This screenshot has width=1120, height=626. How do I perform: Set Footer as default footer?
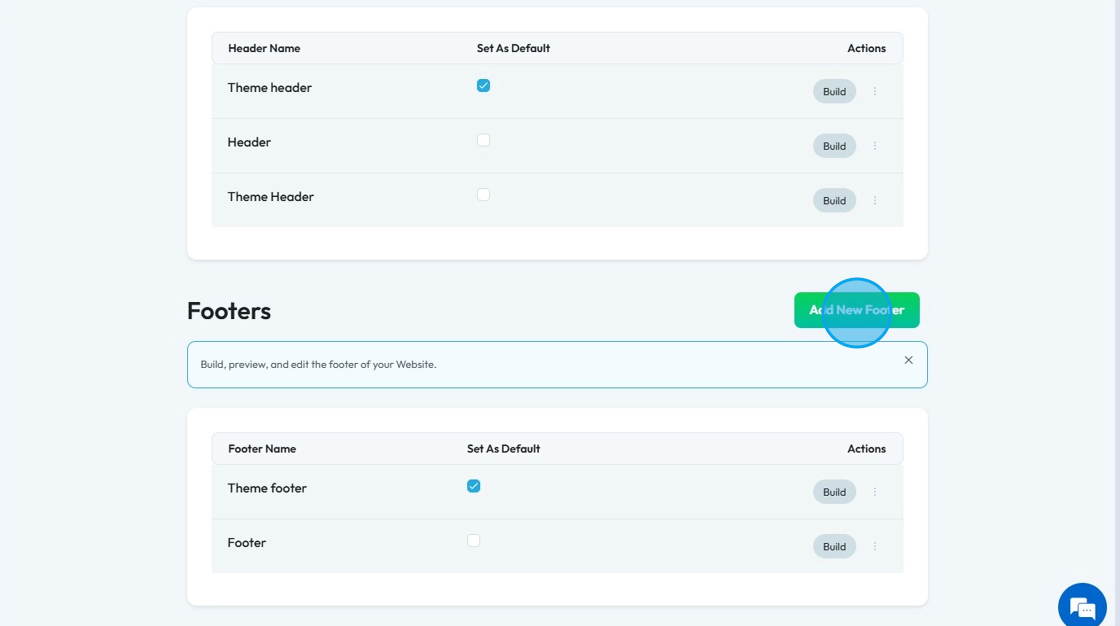[474, 540]
